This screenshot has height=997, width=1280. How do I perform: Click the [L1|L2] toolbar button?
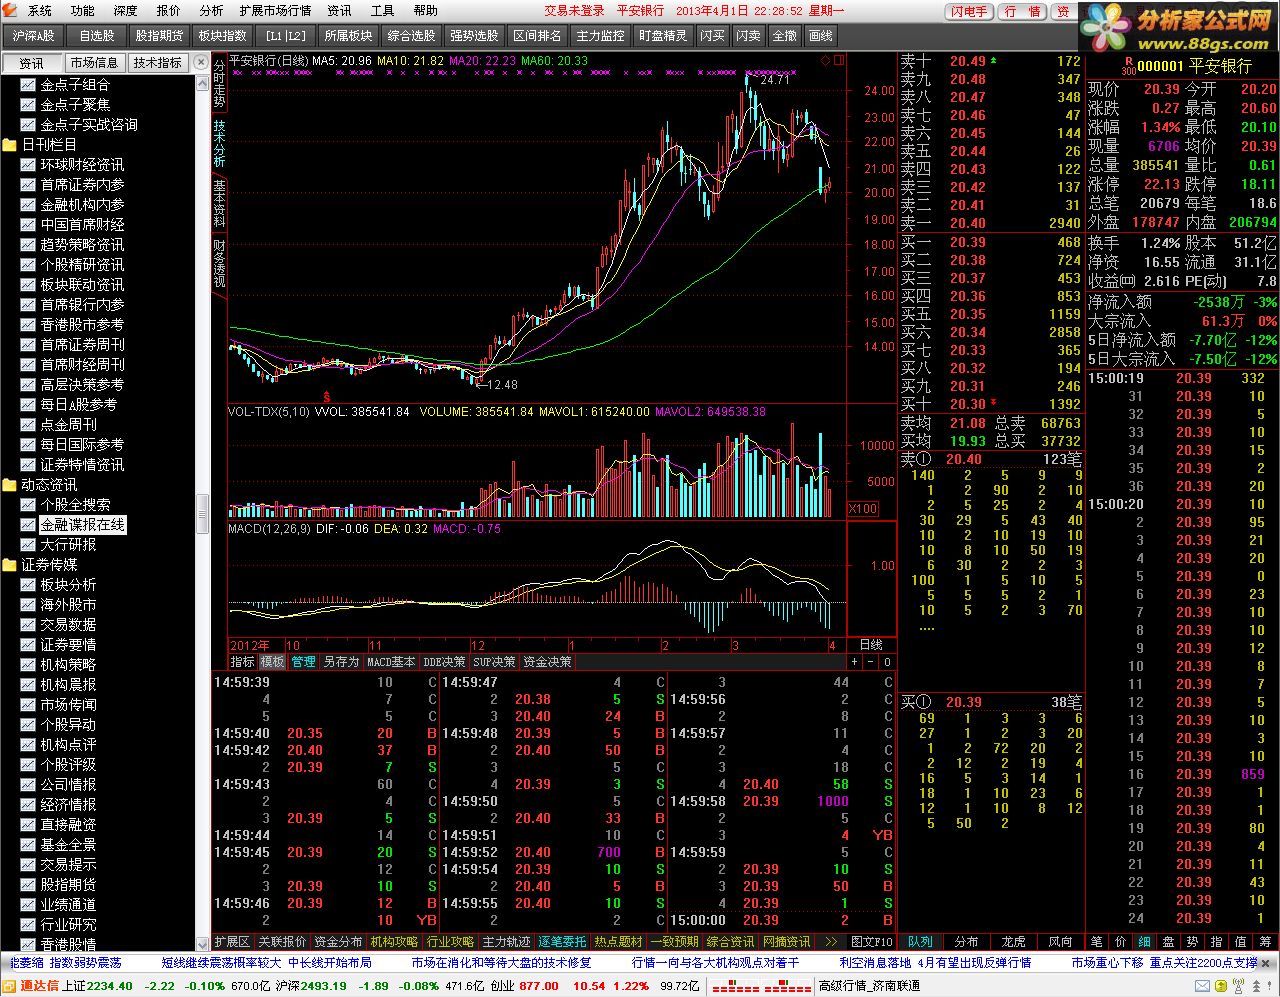coord(286,36)
